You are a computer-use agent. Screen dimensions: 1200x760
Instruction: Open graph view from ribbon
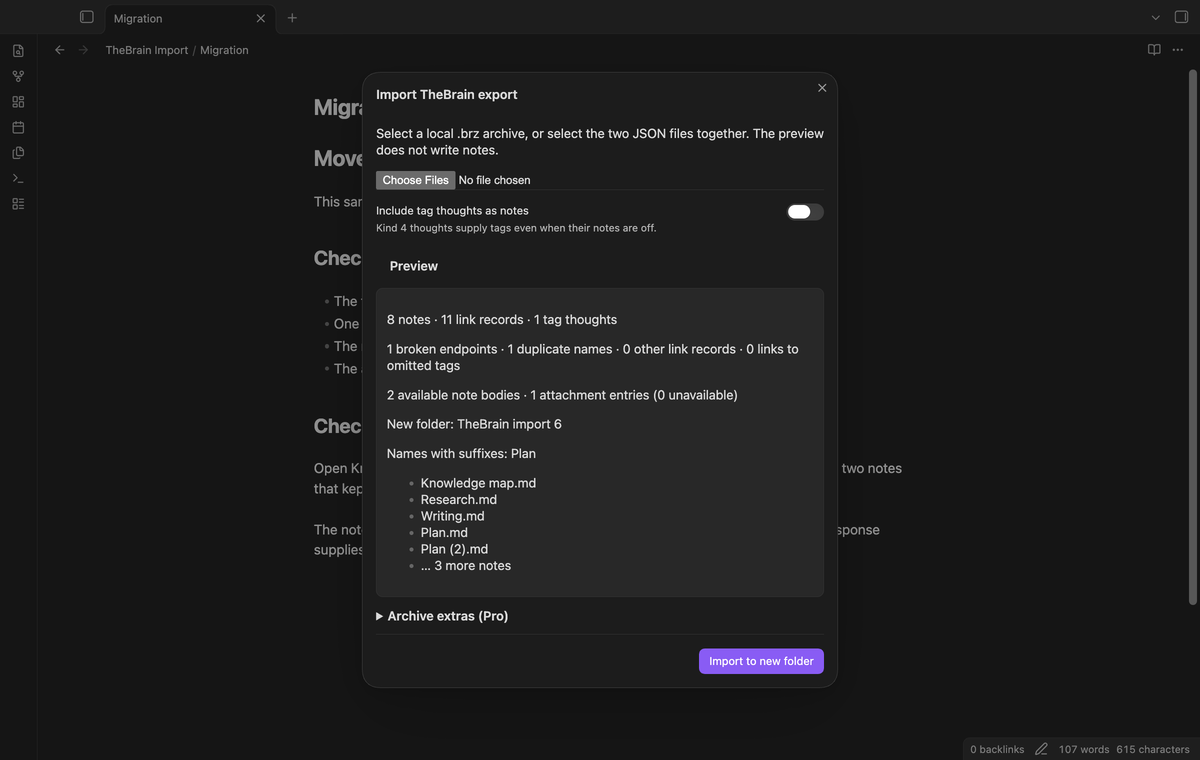point(18,76)
